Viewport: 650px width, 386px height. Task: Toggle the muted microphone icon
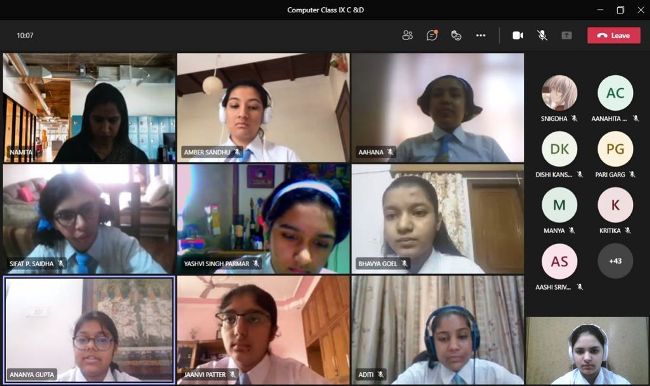click(x=542, y=35)
